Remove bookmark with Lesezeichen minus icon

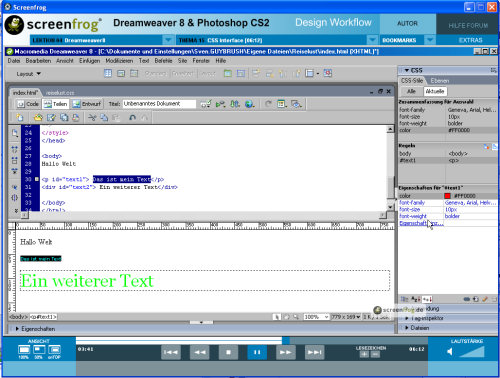pos(375,354)
